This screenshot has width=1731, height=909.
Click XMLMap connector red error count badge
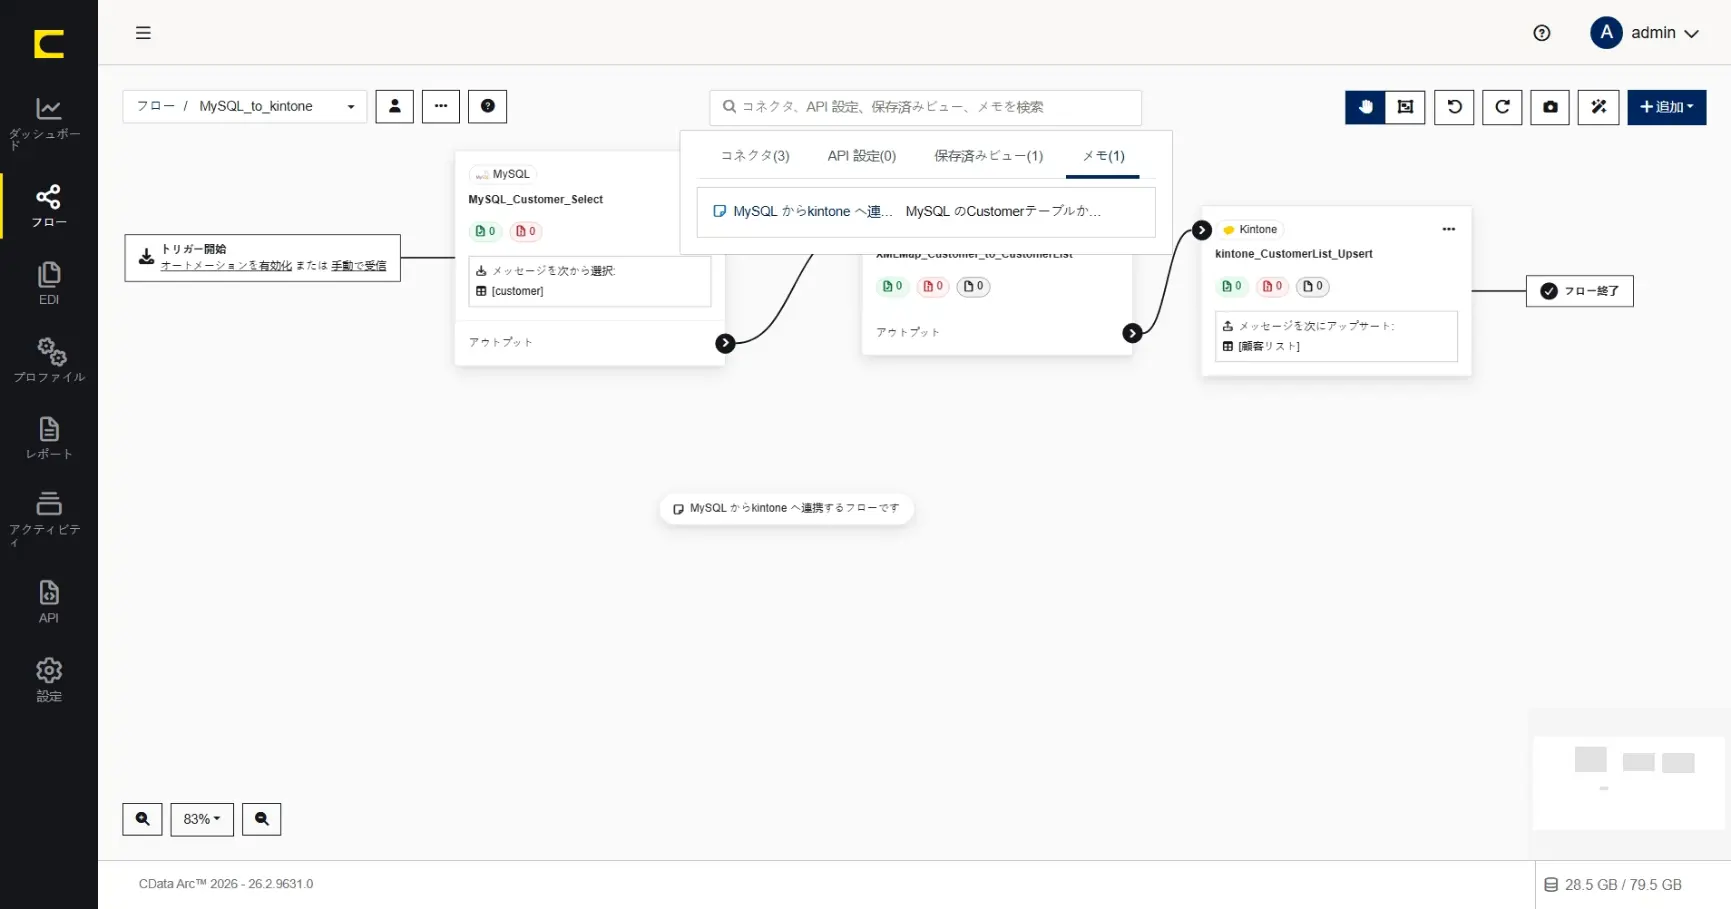tap(933, 286)
